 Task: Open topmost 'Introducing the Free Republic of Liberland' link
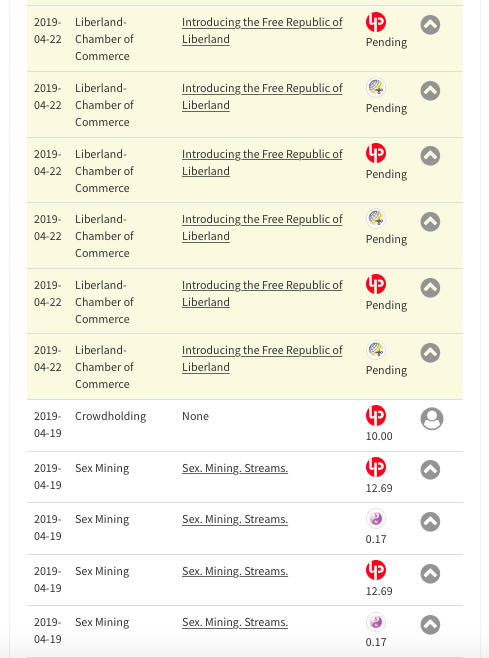click(262, 31)
